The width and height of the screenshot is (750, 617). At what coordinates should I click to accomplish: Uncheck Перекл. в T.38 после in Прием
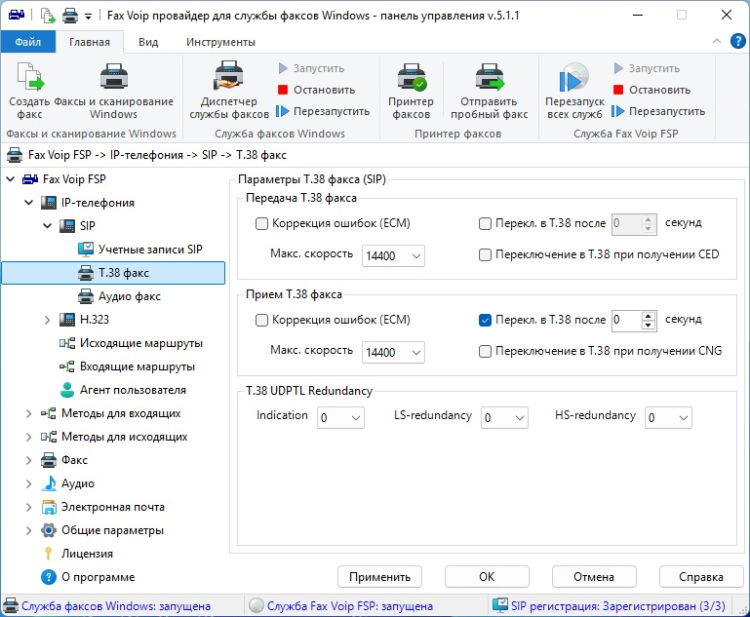pos(486,320)
